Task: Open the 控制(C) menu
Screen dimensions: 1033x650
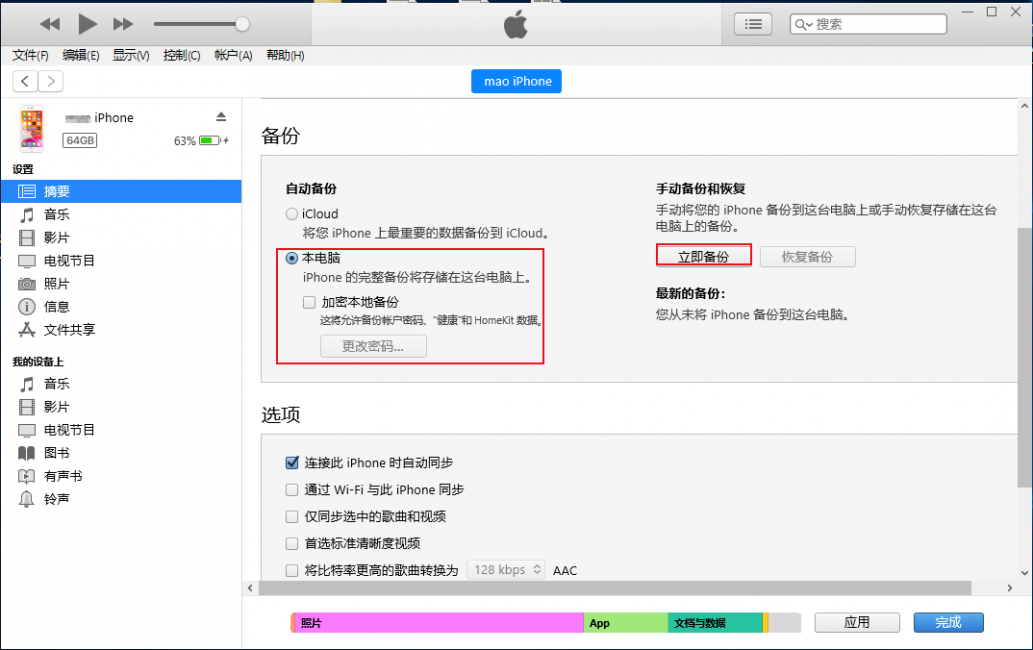Action: pyautogui.click(x=182, y=55)
